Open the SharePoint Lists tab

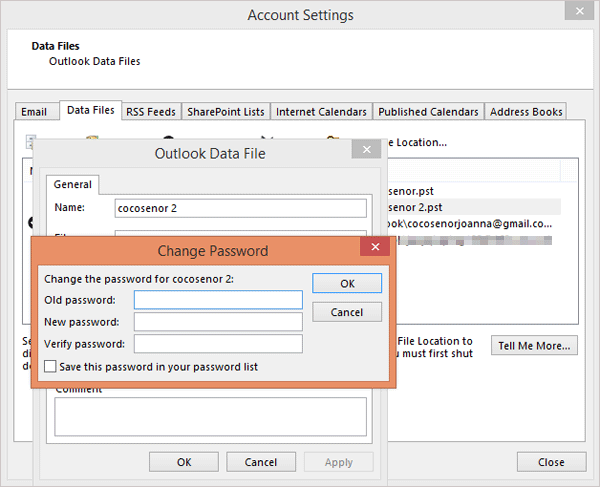(x=226, y=112)
